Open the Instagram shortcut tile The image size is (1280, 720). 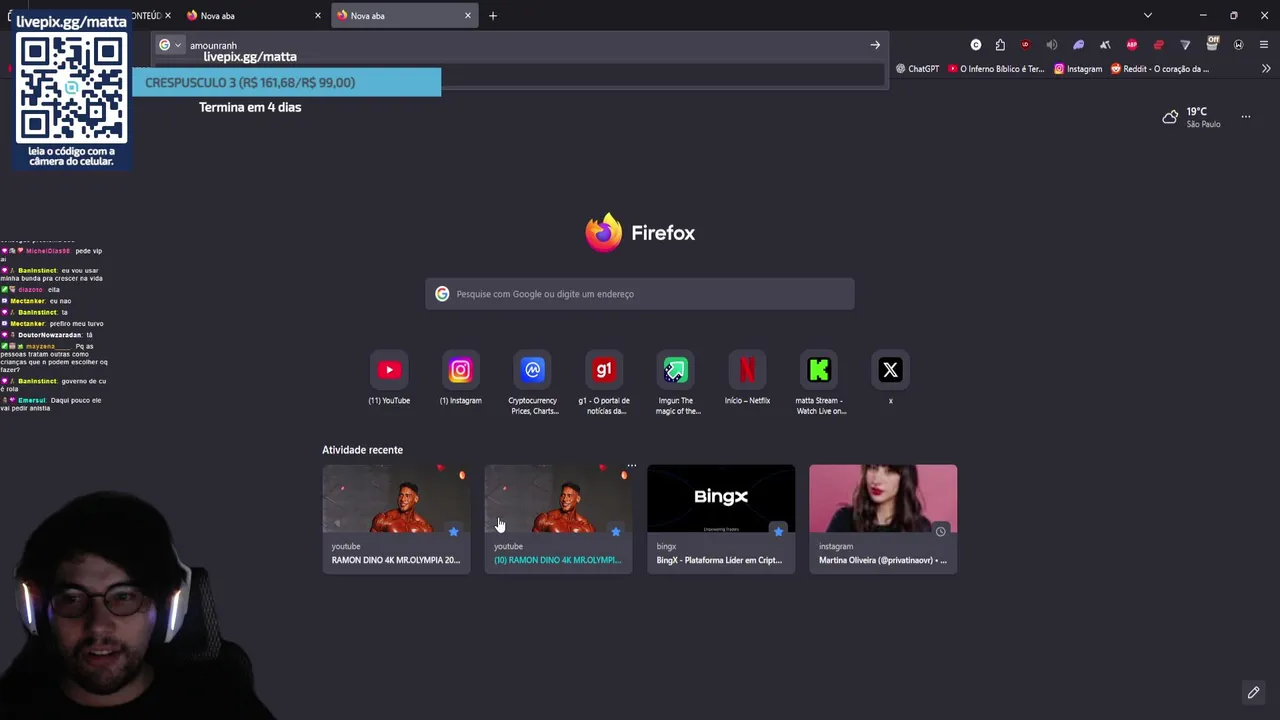click(x=460, y=371)
